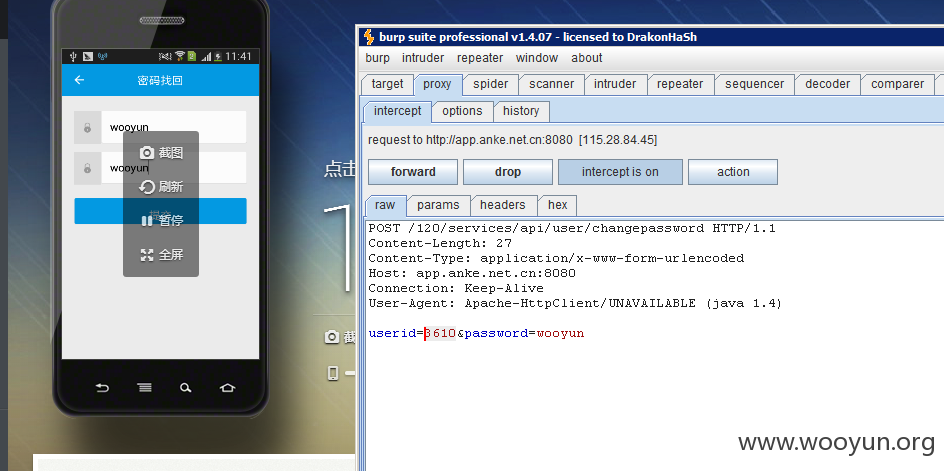Click the refresh (刷新) overlay option

click(x=161, y=187)
